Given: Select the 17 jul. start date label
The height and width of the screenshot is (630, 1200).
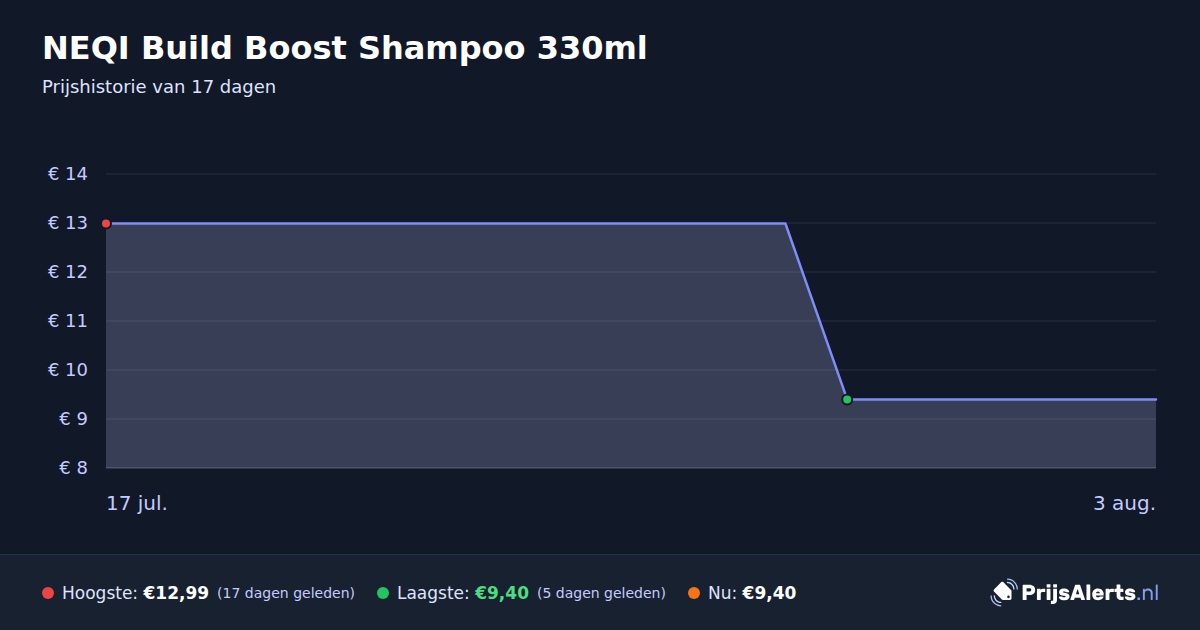Looking at the screenshot, I should point(137,503).
